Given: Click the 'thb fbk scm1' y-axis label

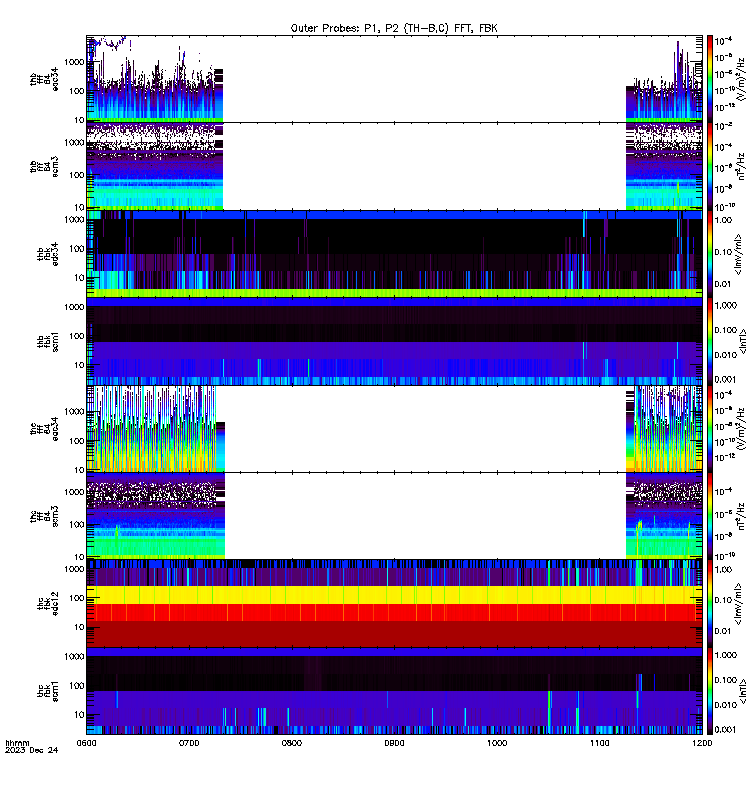Looking at the screenshot, I should pyautogui.click(x=47, y=342).
